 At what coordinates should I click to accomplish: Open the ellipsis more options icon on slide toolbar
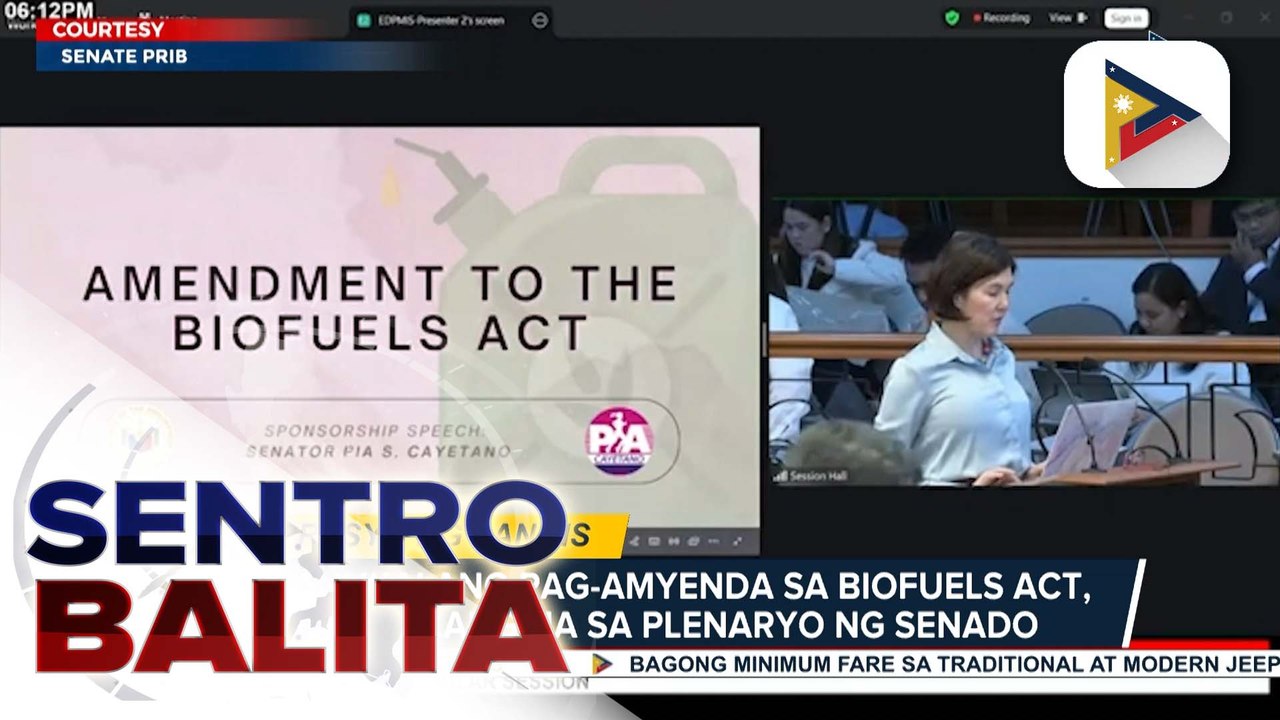coord(715,541)
